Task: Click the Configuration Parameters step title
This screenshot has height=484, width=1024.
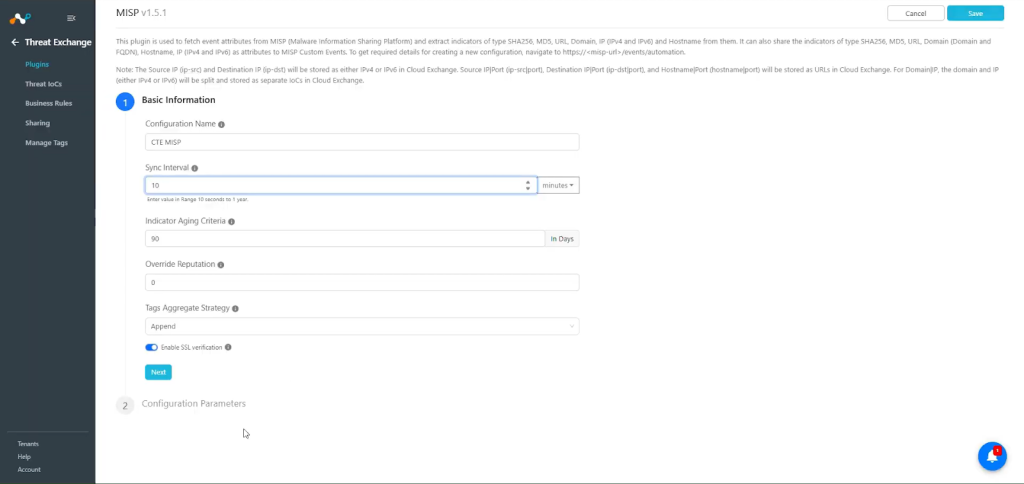Action: (194, 404)
